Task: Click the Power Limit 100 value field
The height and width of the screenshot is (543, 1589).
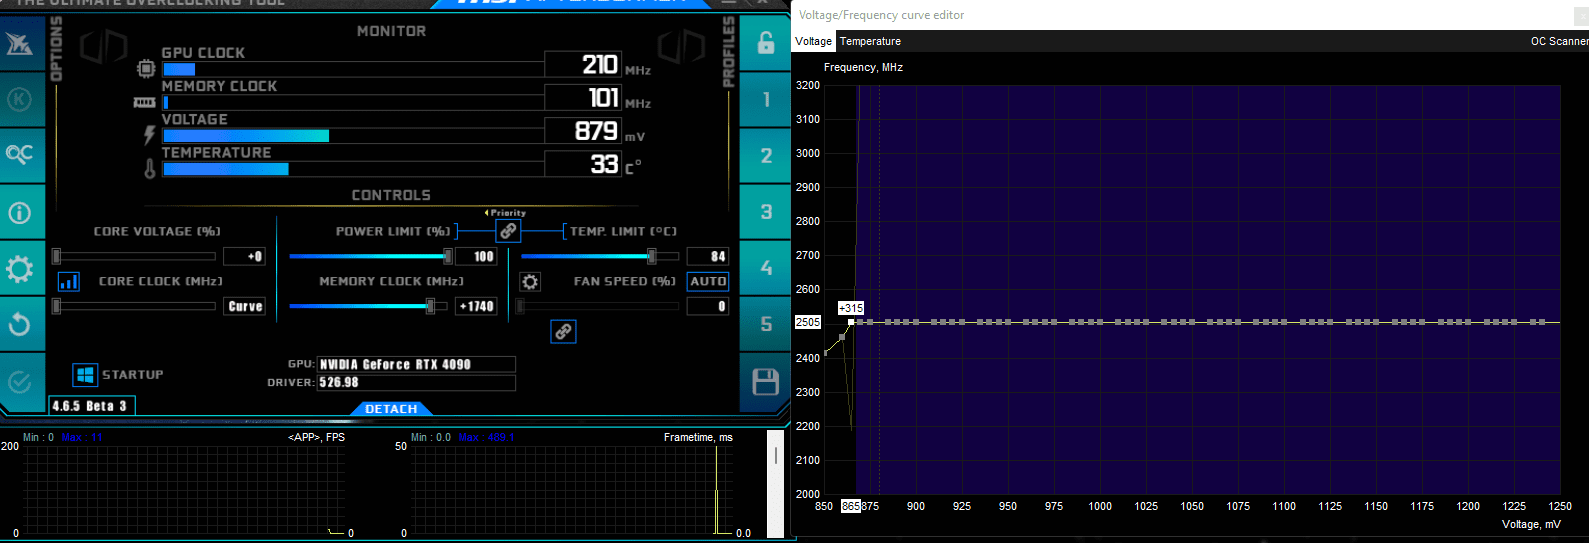Action: click(477, 257)
